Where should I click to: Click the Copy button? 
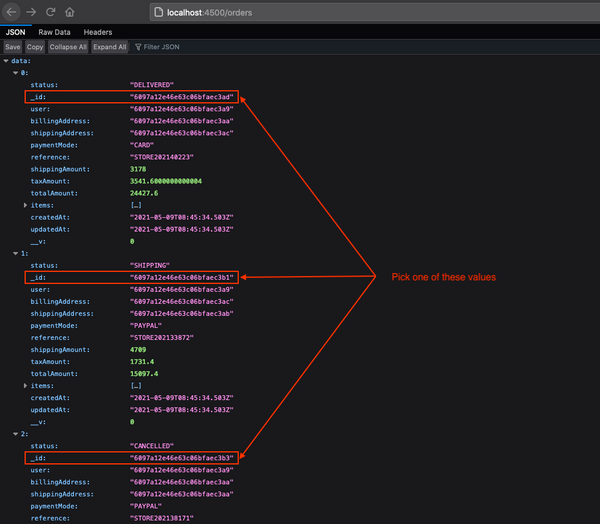click(x=35, y=47)
